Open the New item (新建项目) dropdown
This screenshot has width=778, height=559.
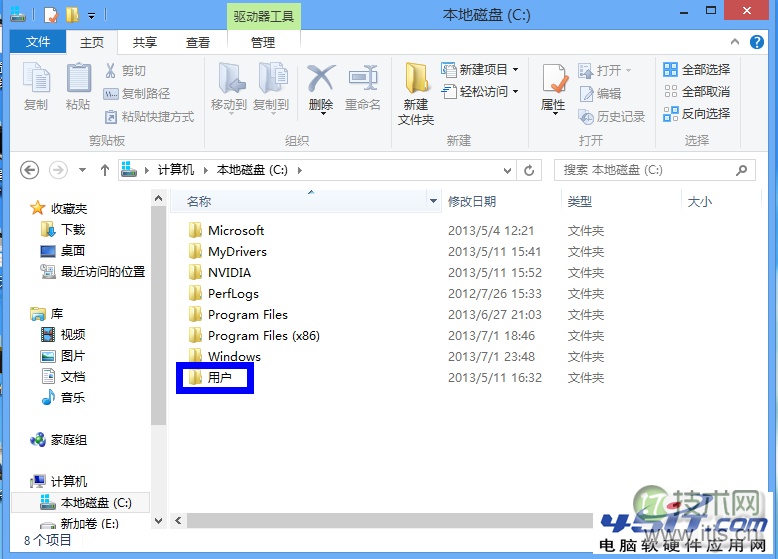[x=480, y=69]
